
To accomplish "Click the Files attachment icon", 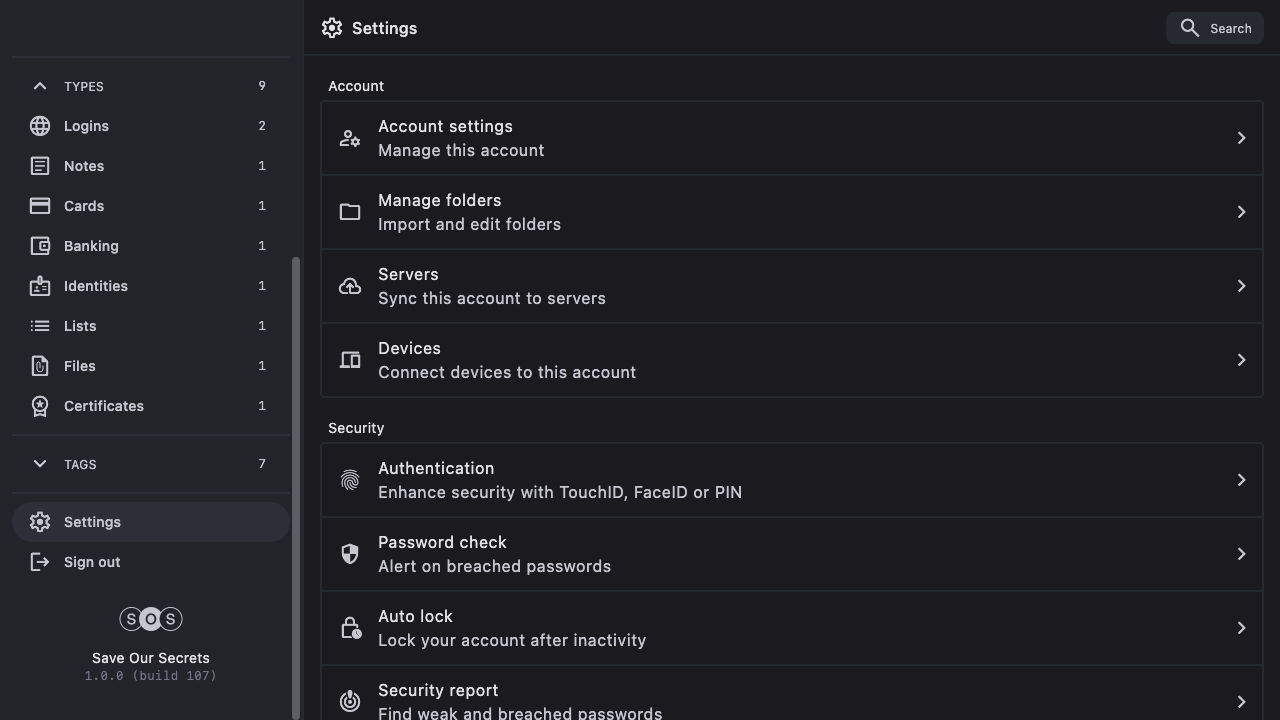I will [x=40, y=366].
